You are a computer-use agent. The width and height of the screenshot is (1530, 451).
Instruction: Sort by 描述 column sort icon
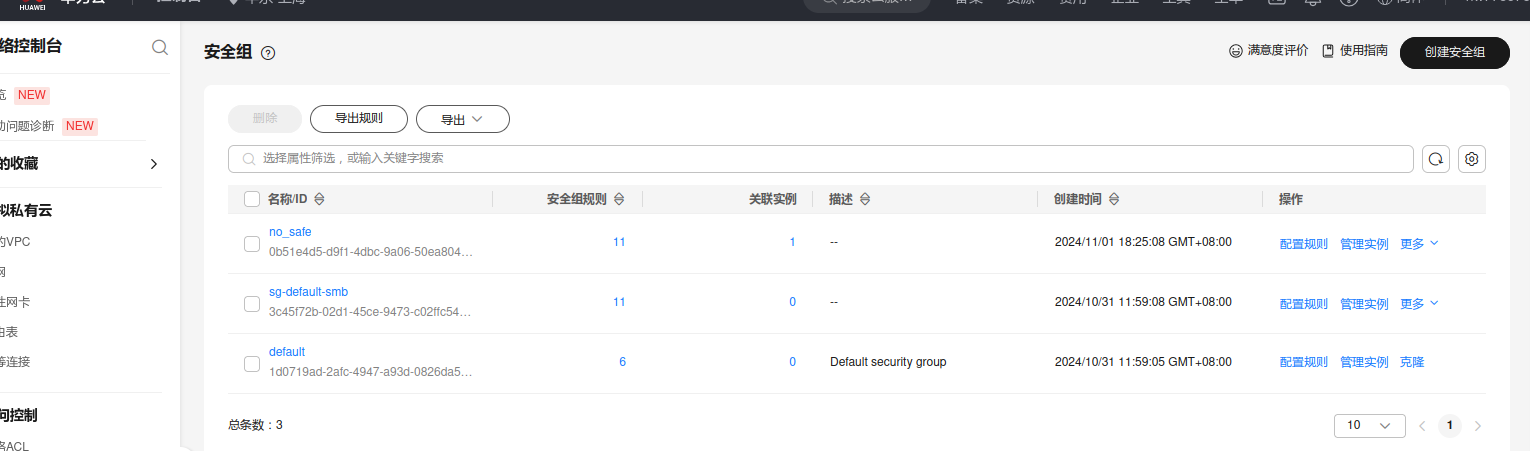865,199
